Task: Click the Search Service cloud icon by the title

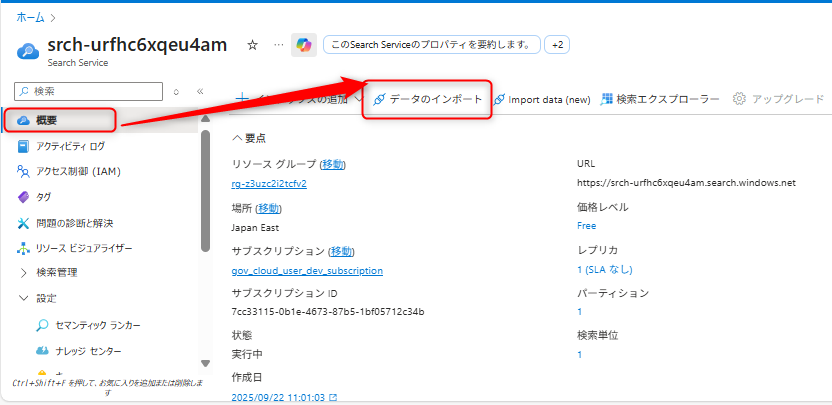Action: [28, 51]
